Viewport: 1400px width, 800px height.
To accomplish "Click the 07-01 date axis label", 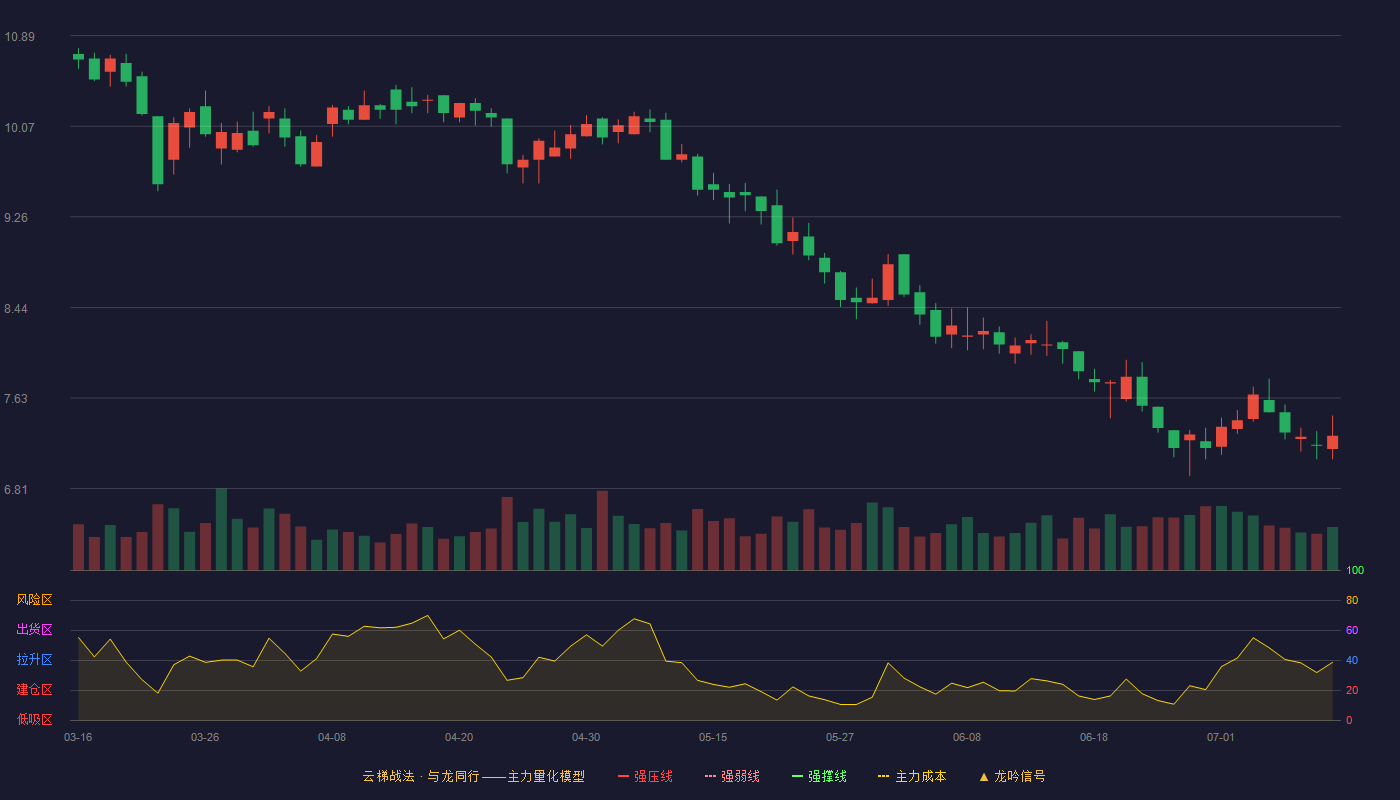I will (1221, 737).
